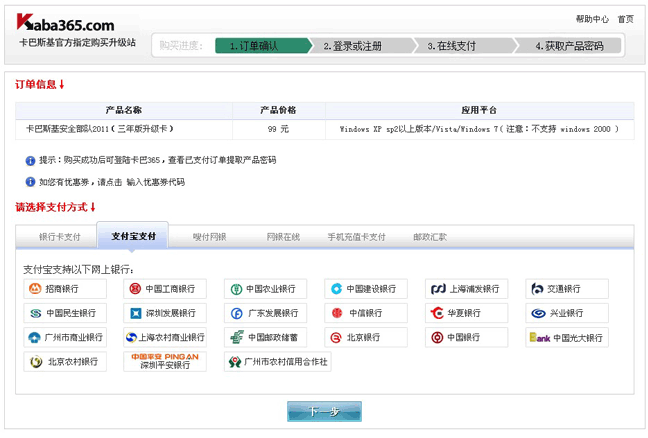The image size is (648, 438).
Task: Choose 中国光大银行 bank icon
Action: (567, 338)
